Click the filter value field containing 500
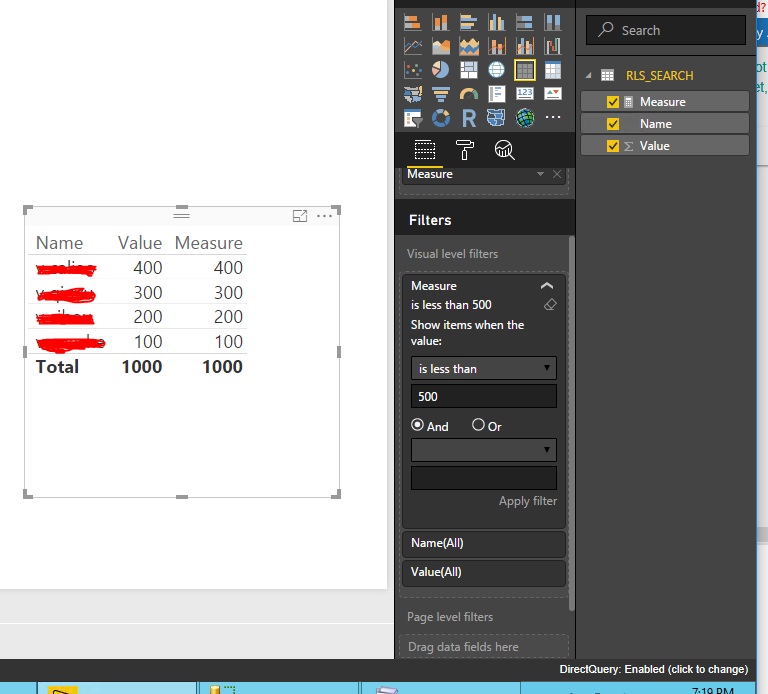Image resolution: width=768 pixels, height=694 pixels. [484, 396]
